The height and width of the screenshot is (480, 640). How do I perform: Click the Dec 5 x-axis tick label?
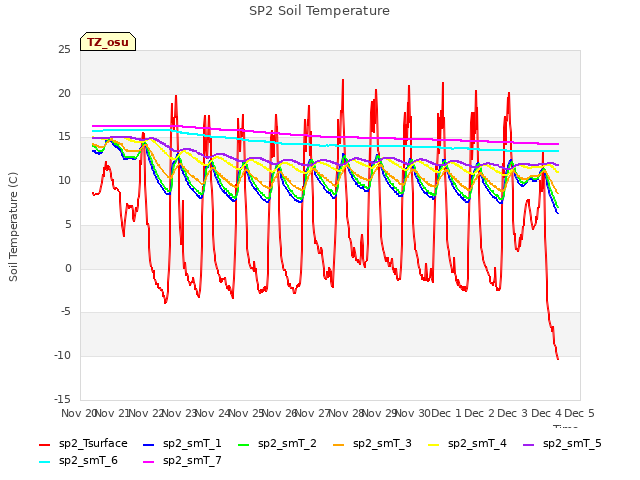pos(580,413)
